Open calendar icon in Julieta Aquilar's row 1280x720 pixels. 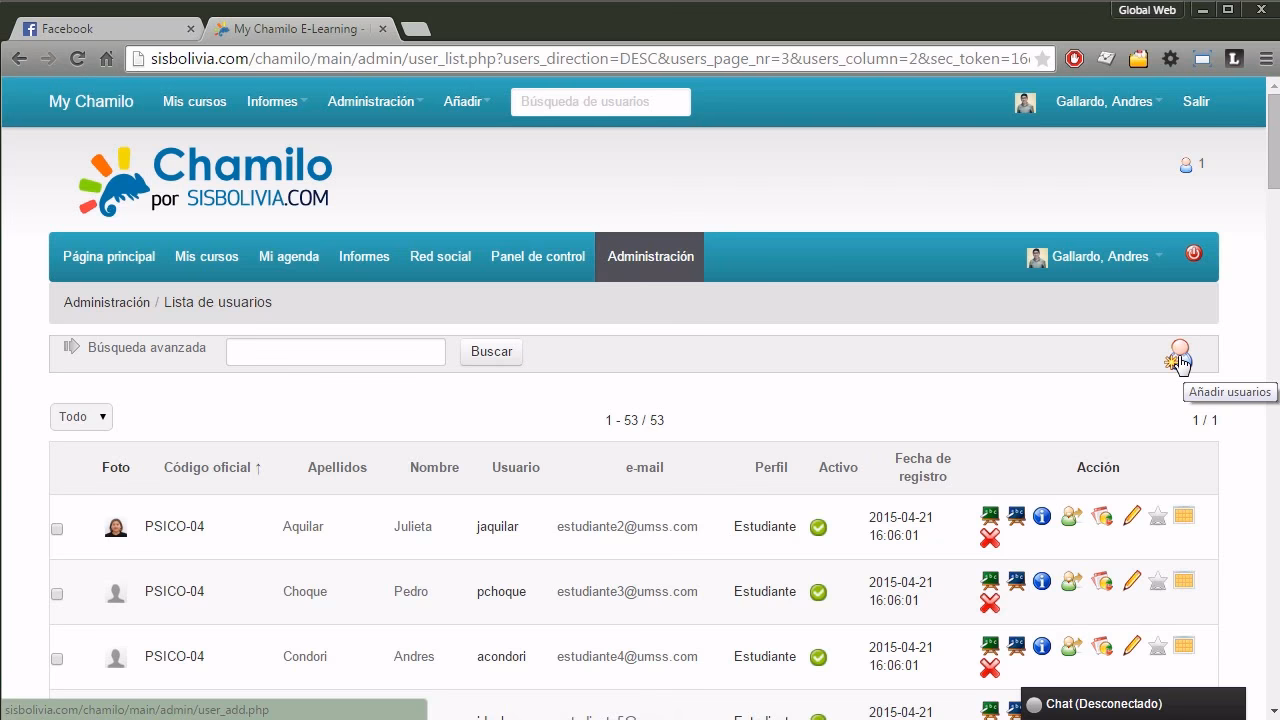(1184, 516)
